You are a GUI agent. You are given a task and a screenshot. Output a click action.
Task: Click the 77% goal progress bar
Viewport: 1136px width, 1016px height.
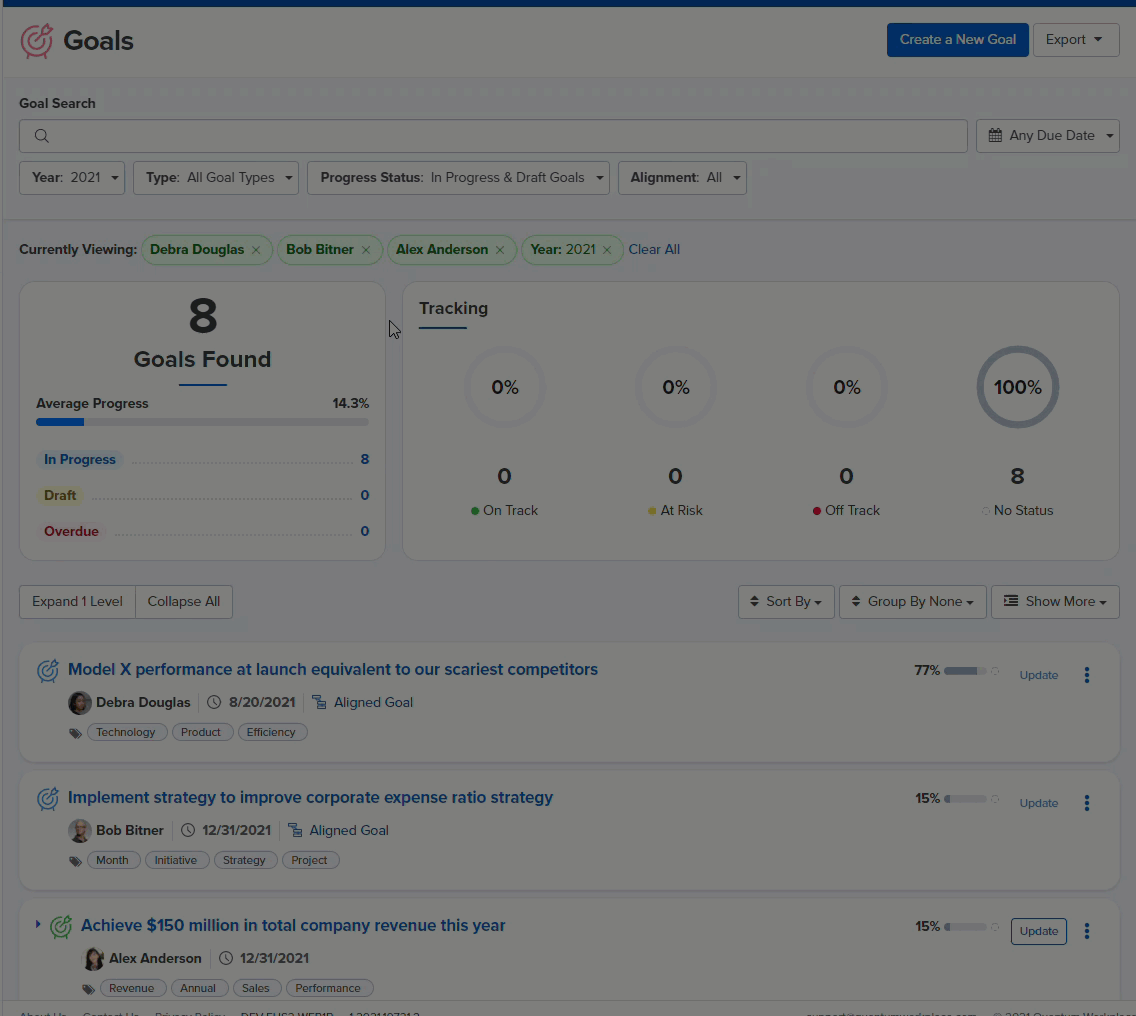point(965,671)
